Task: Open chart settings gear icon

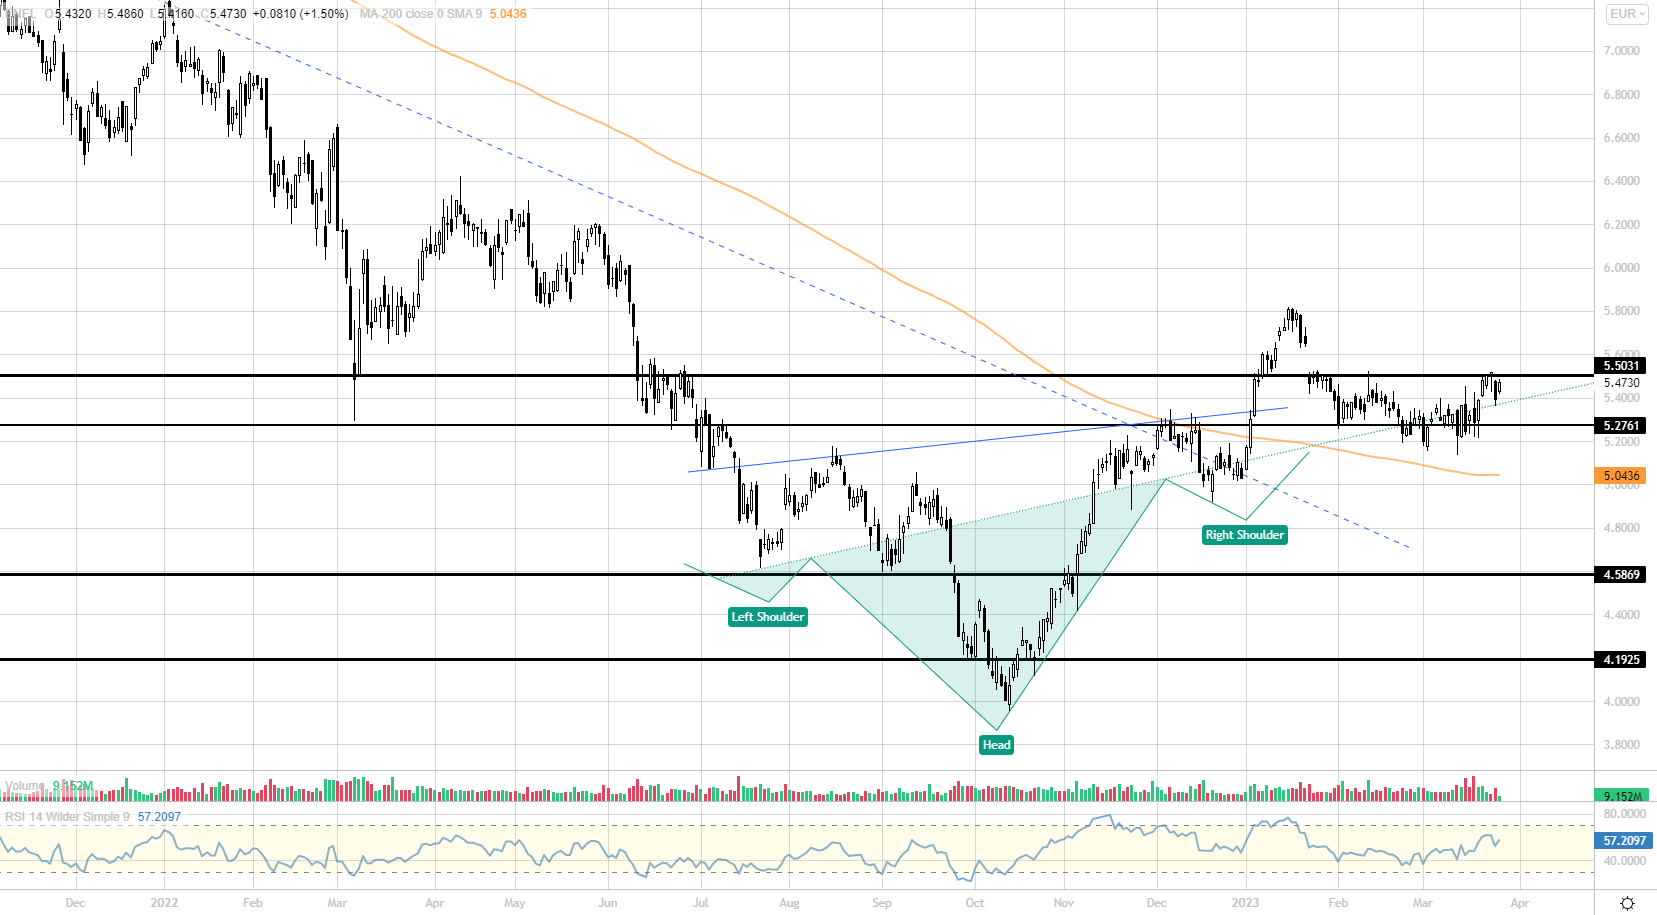Action: pos(1627,903)
